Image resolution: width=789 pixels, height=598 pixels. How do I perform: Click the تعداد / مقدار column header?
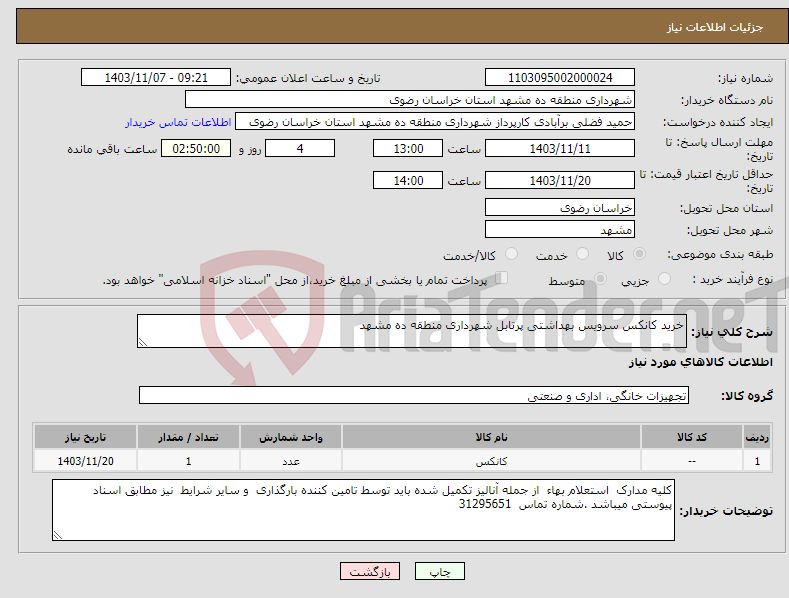(x=188, y=437)
